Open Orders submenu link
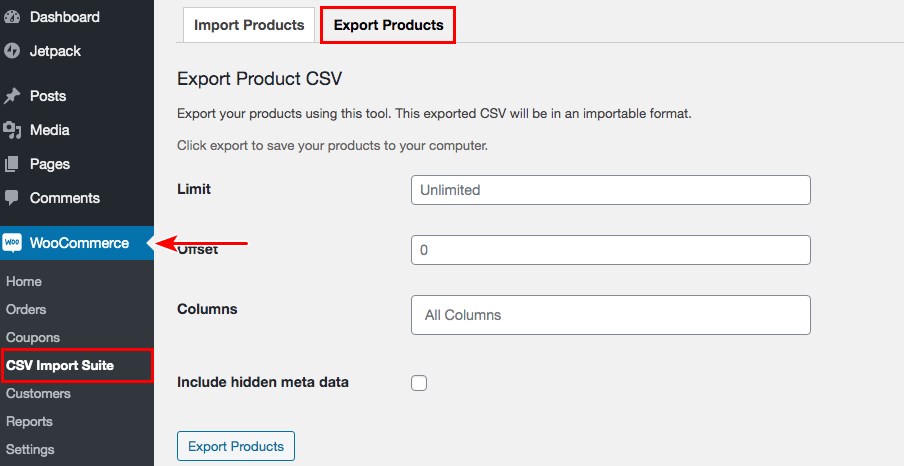This screenshot has width=904, height=466. 26,309
